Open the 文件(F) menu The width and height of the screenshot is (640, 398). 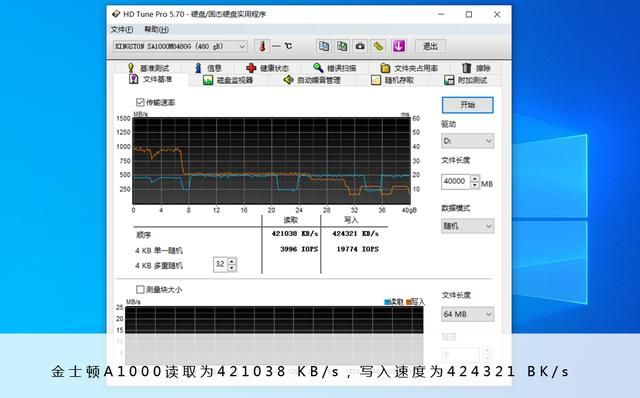coord(122,29)
